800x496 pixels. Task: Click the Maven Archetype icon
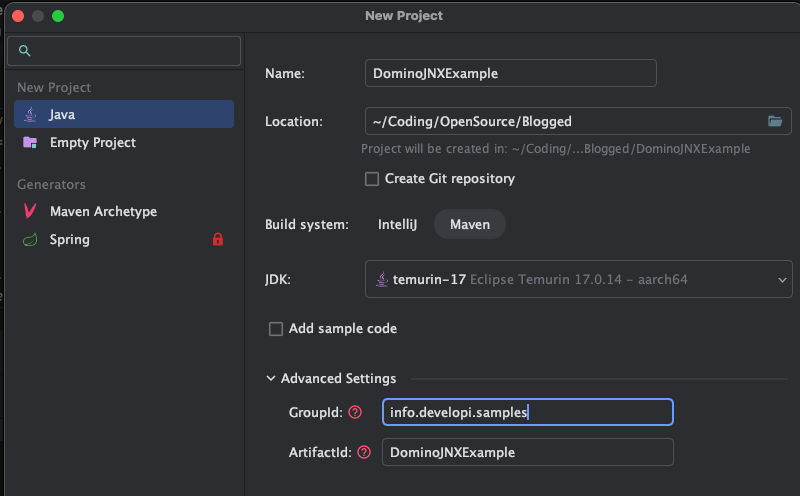tap(30, 211)
